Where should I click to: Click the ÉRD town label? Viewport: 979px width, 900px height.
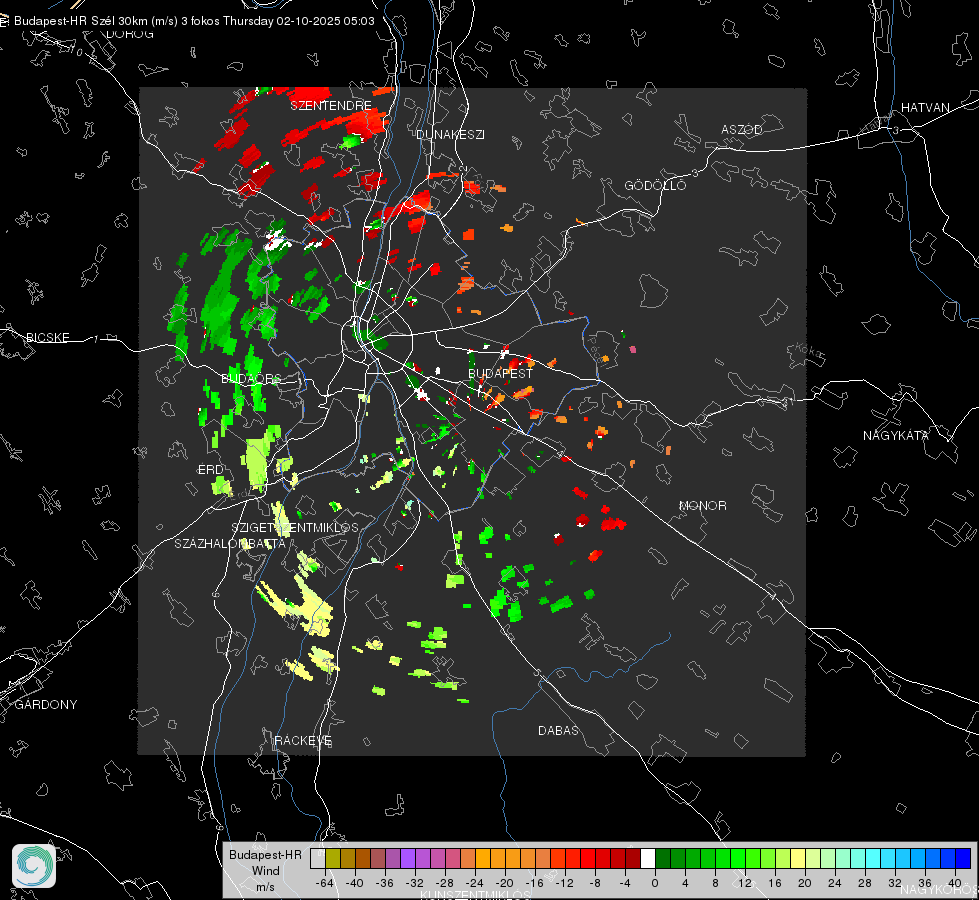(210, 469)
